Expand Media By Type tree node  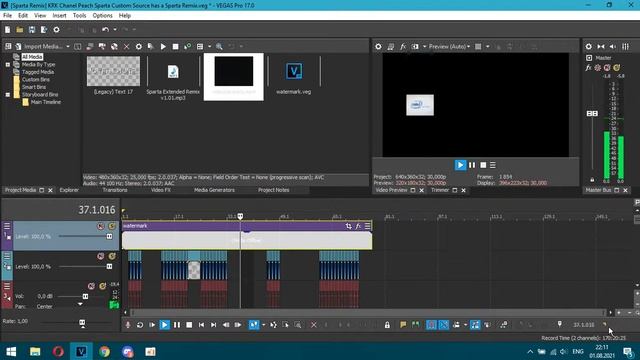8,64
